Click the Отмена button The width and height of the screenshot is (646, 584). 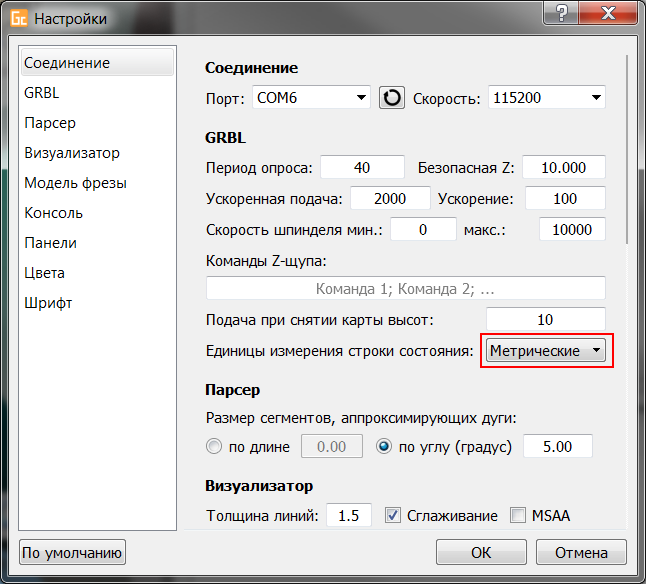pyautogui.click(x=581, y=552)
